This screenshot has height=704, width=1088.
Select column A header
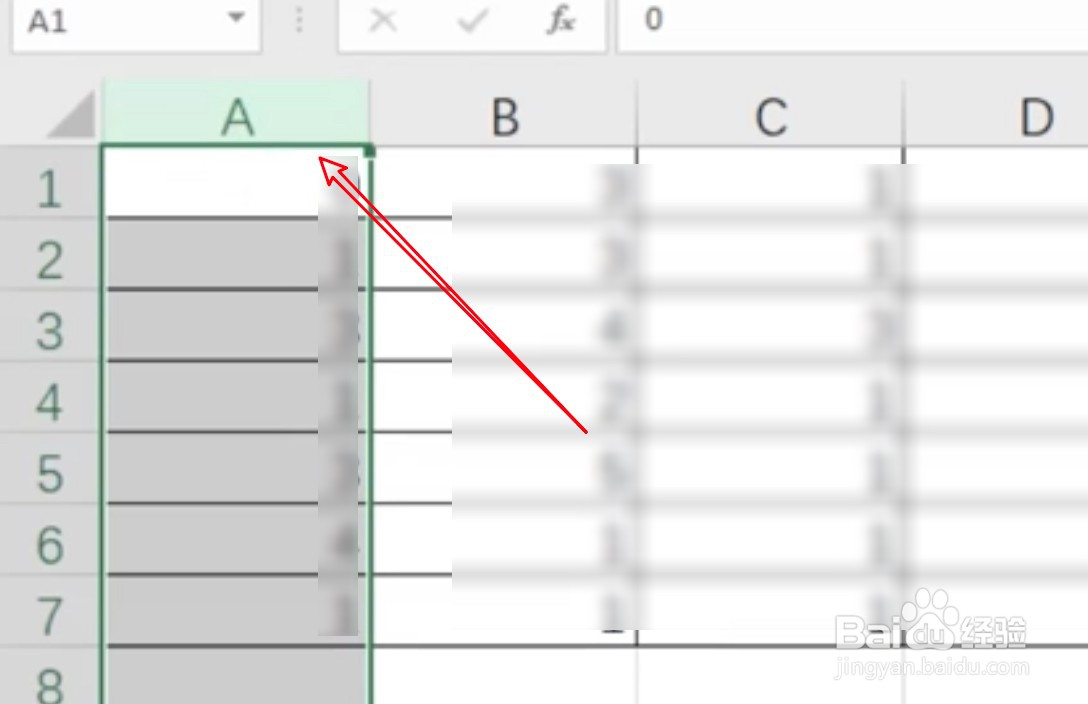pos(236,114)
